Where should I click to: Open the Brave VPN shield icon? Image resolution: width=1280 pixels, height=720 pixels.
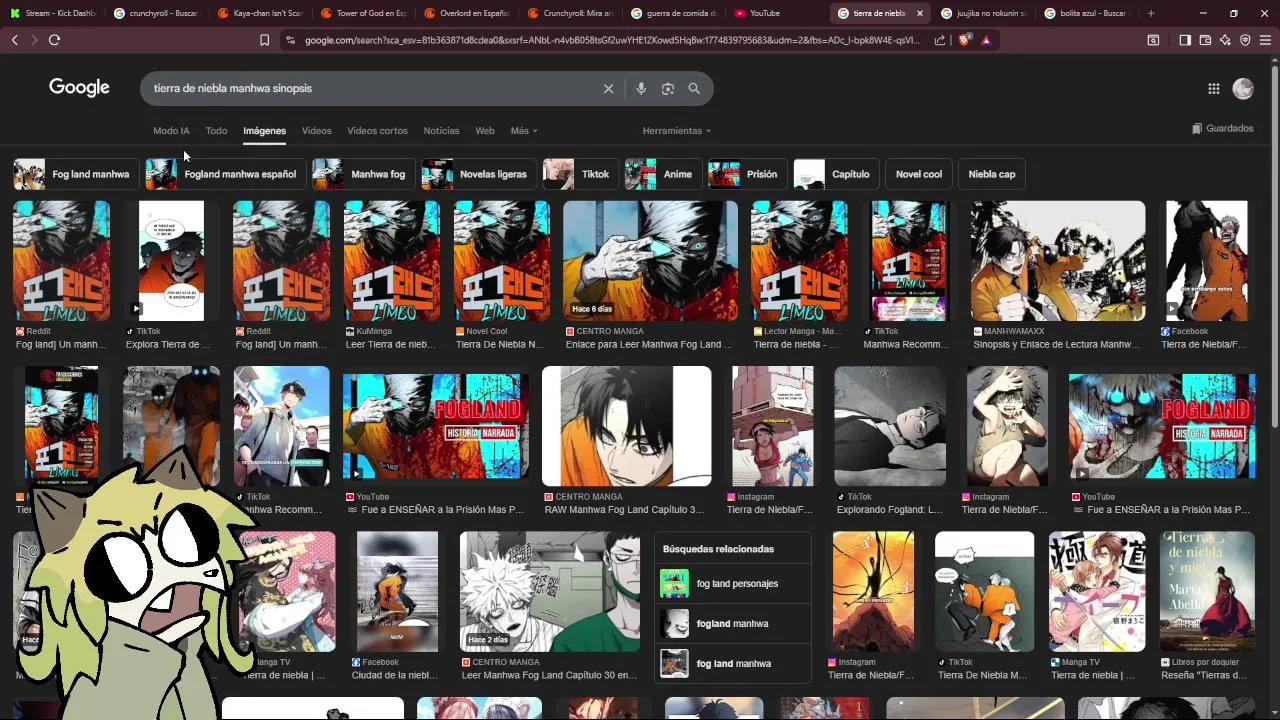[x=1245, y=40]
